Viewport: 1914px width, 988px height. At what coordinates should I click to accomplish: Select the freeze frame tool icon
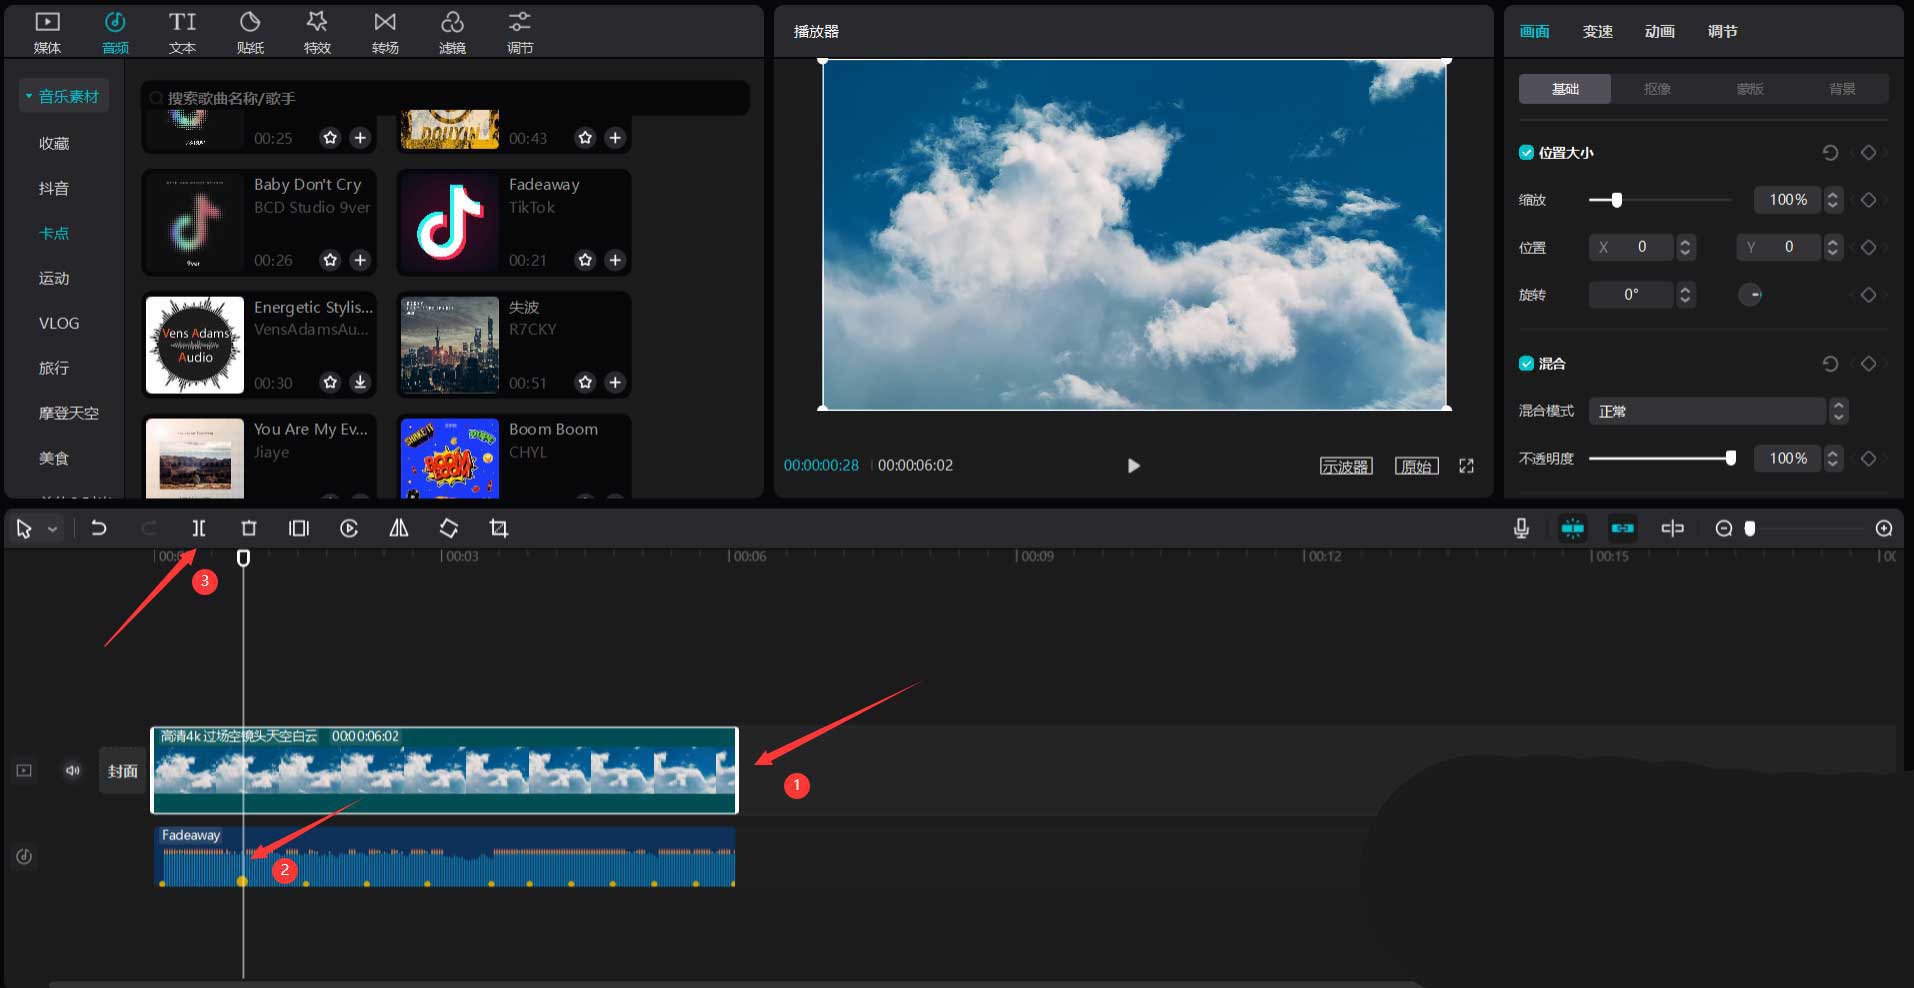point(299,528)
